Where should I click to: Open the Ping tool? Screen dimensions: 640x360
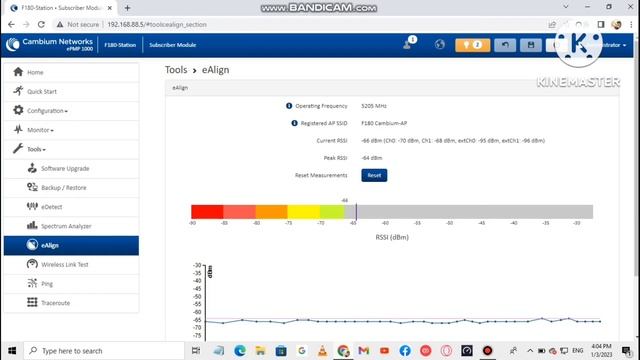pyautogui.click(x=71, y=284)
